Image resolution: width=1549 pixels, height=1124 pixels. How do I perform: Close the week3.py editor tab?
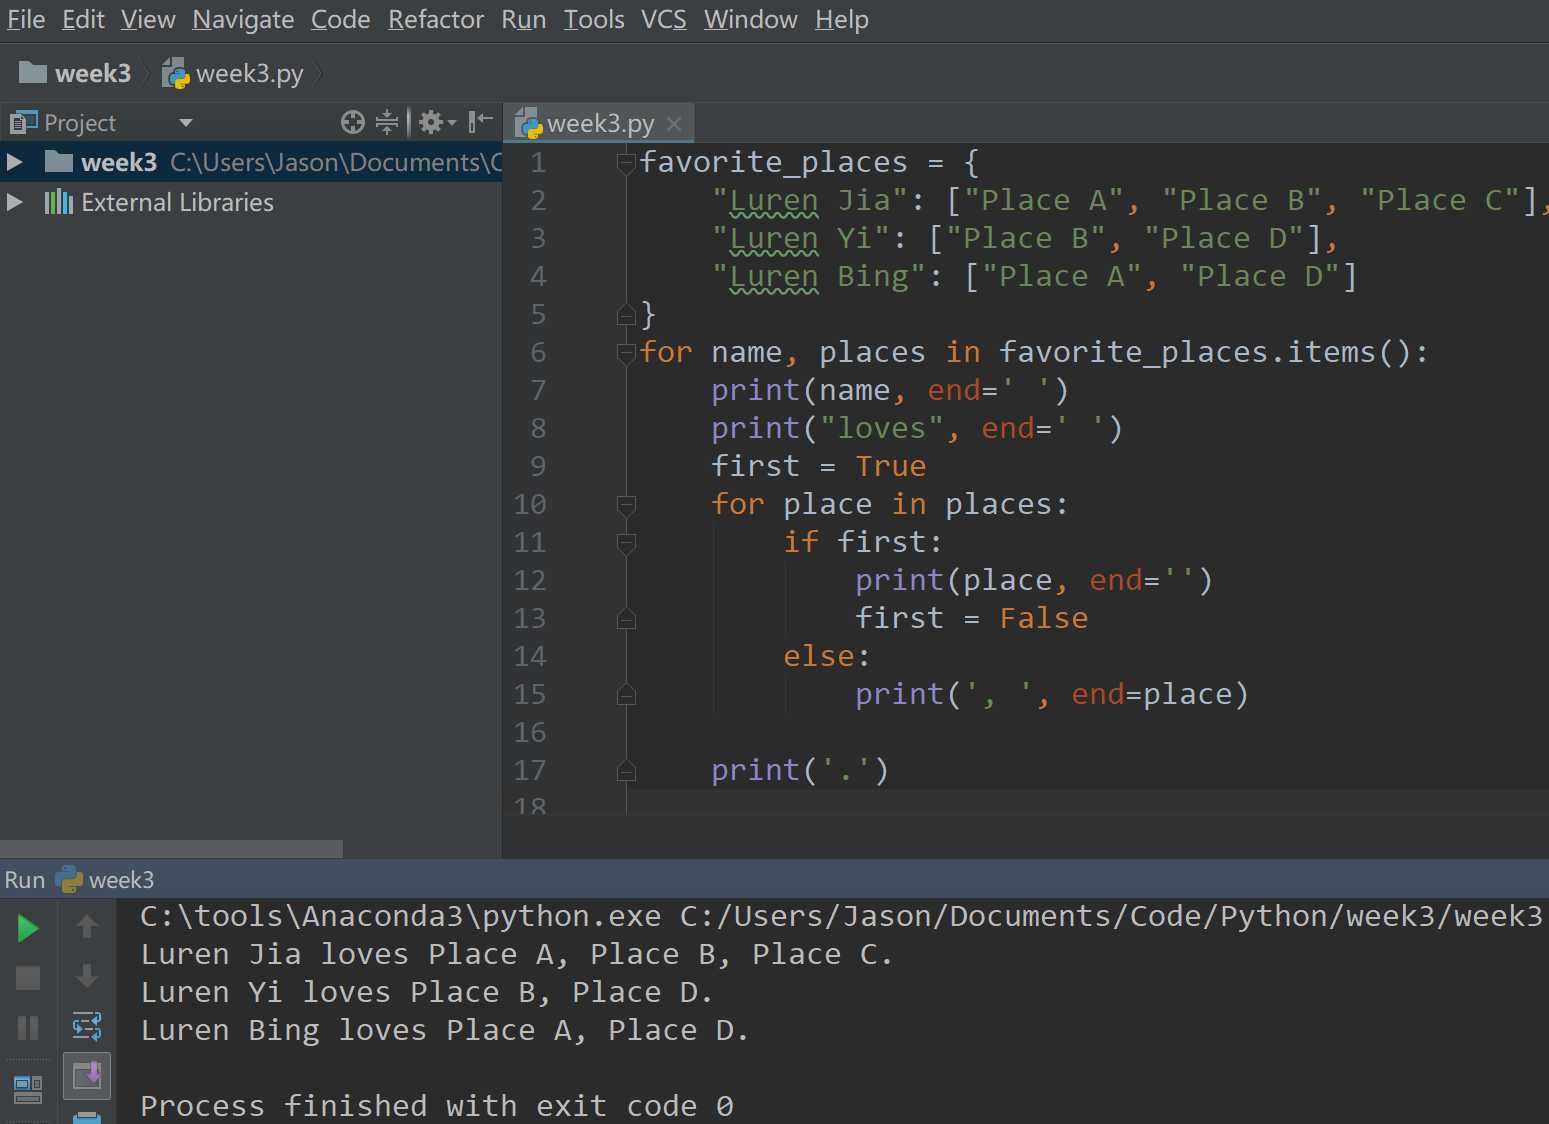pos(674,123)
